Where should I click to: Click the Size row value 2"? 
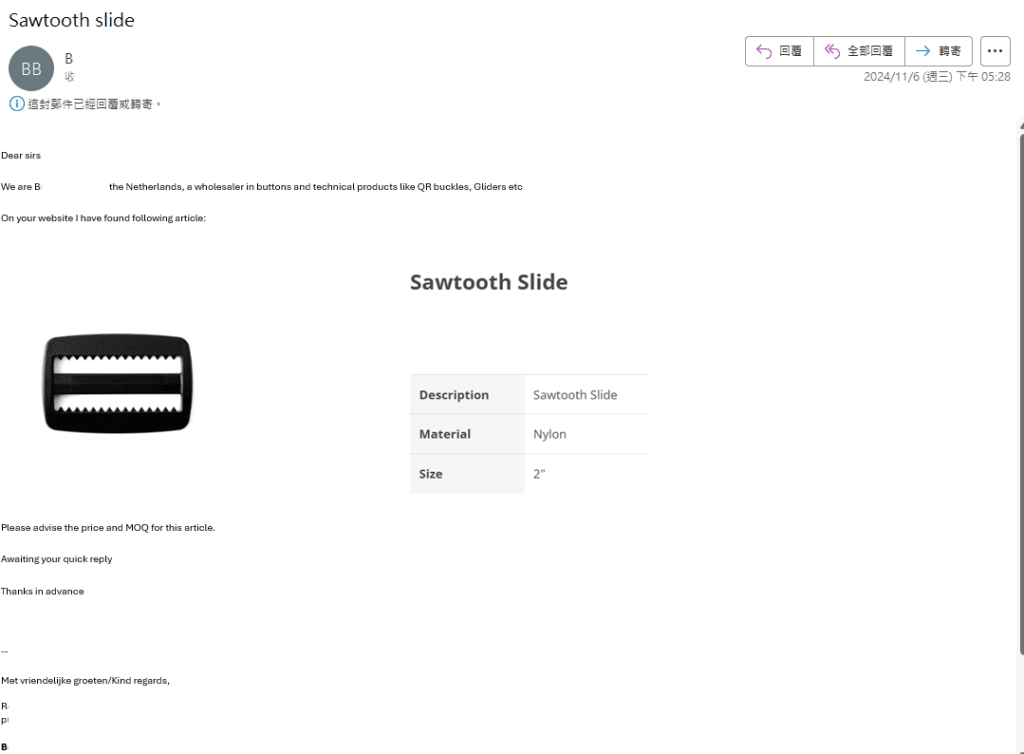tap(539, 474)
